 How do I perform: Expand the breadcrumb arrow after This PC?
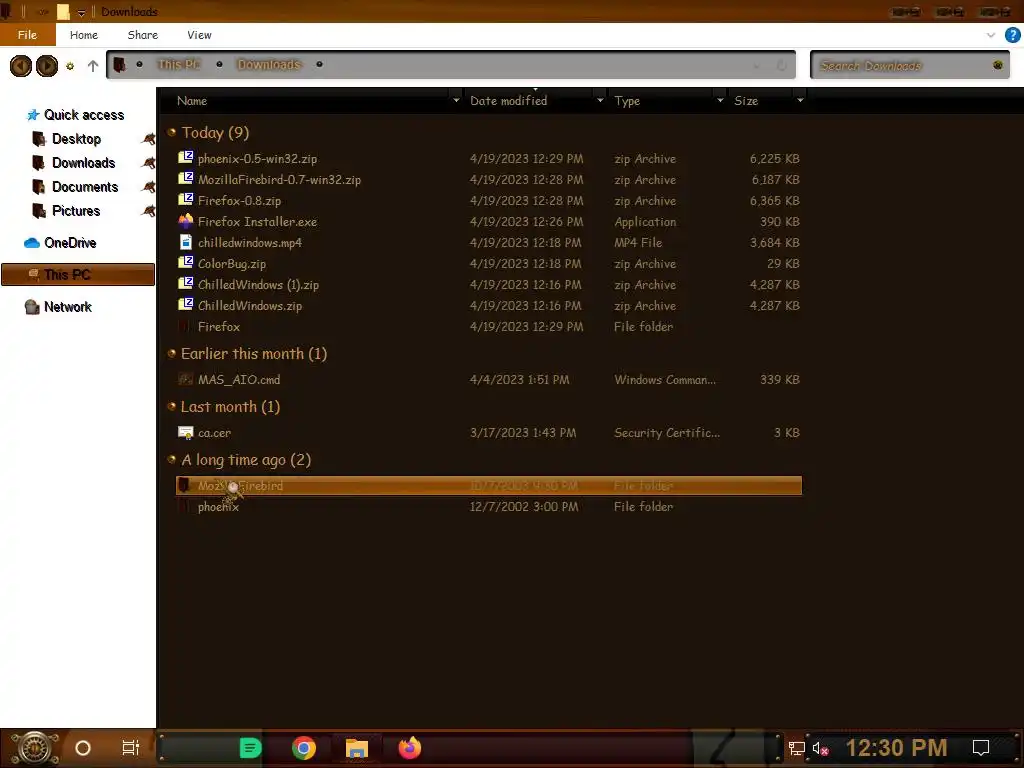219,65
